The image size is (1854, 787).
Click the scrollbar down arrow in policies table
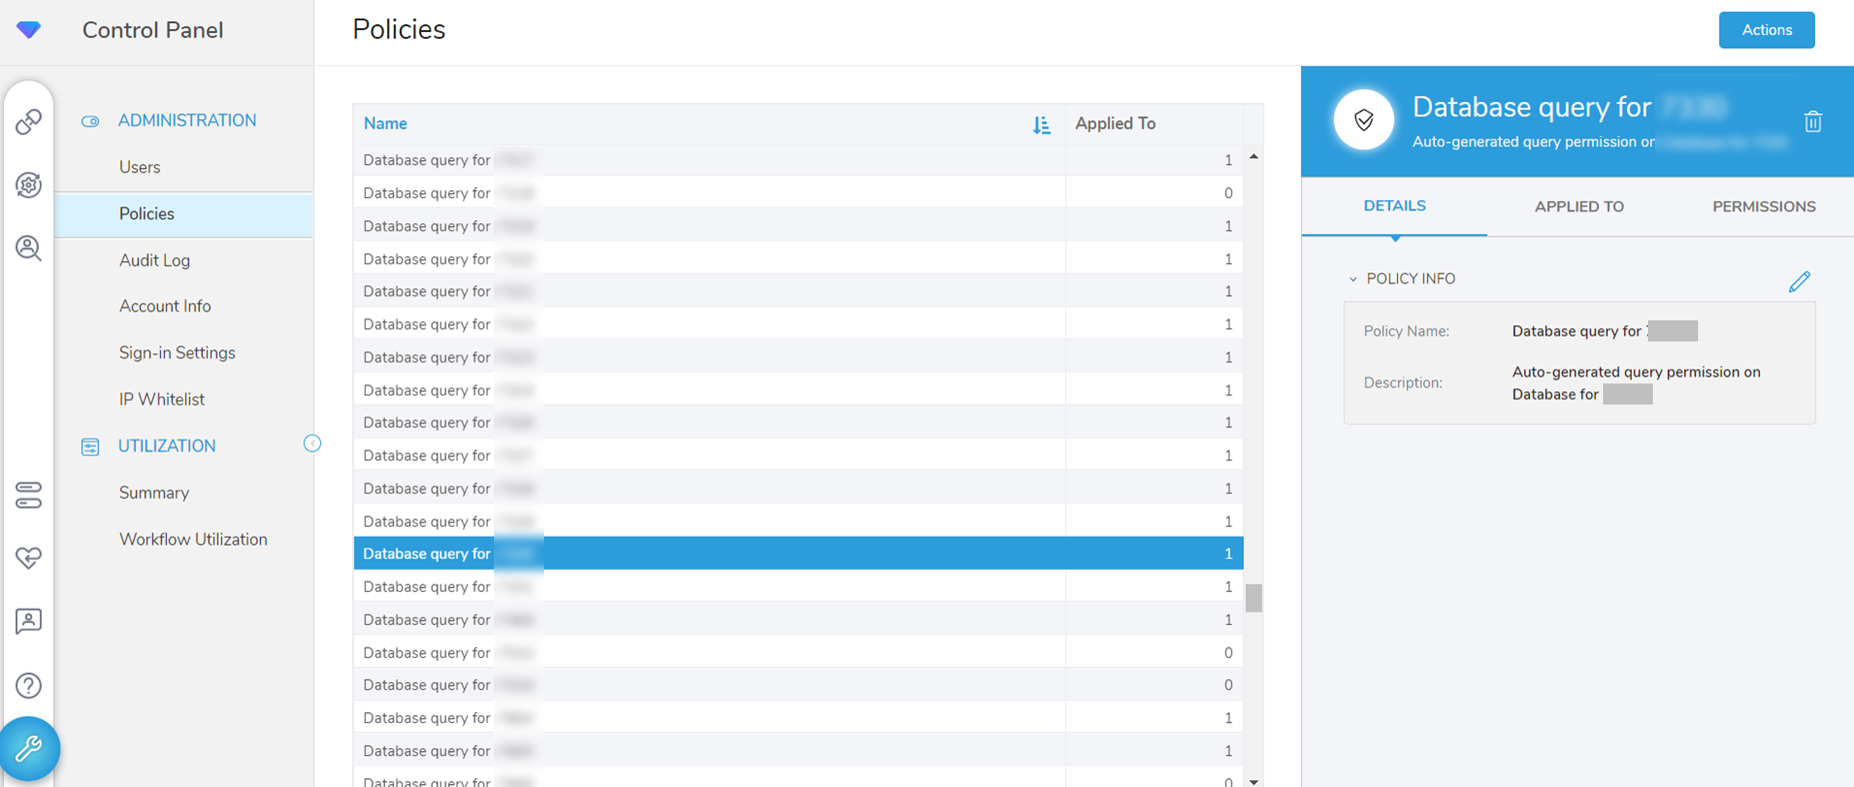point(1253,781)
